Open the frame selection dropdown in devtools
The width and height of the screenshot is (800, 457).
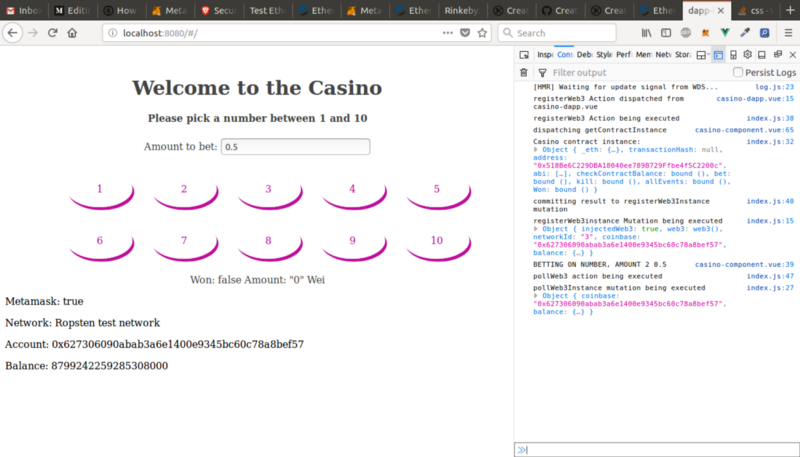[703, 55]
